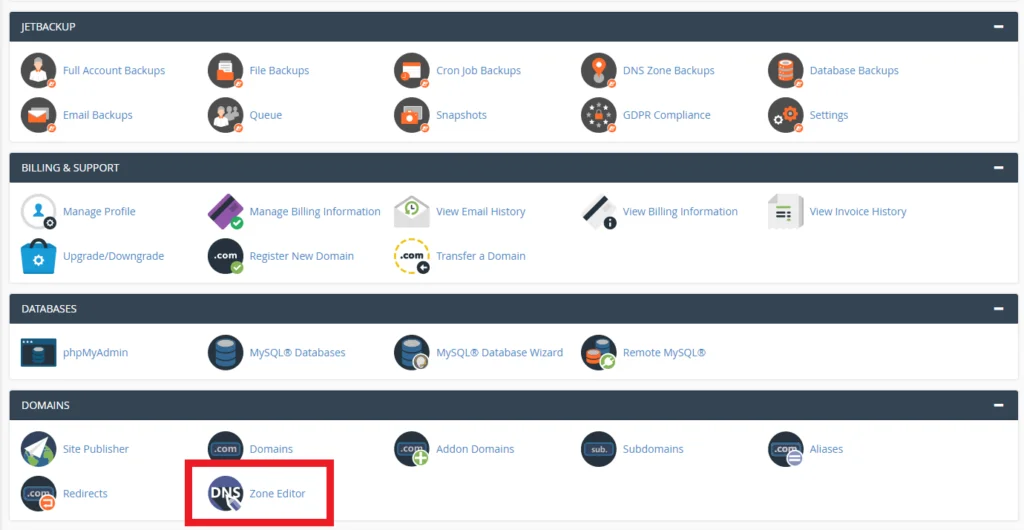
Task: Go to DNS Zone Backups link
Action: (669, 70)
